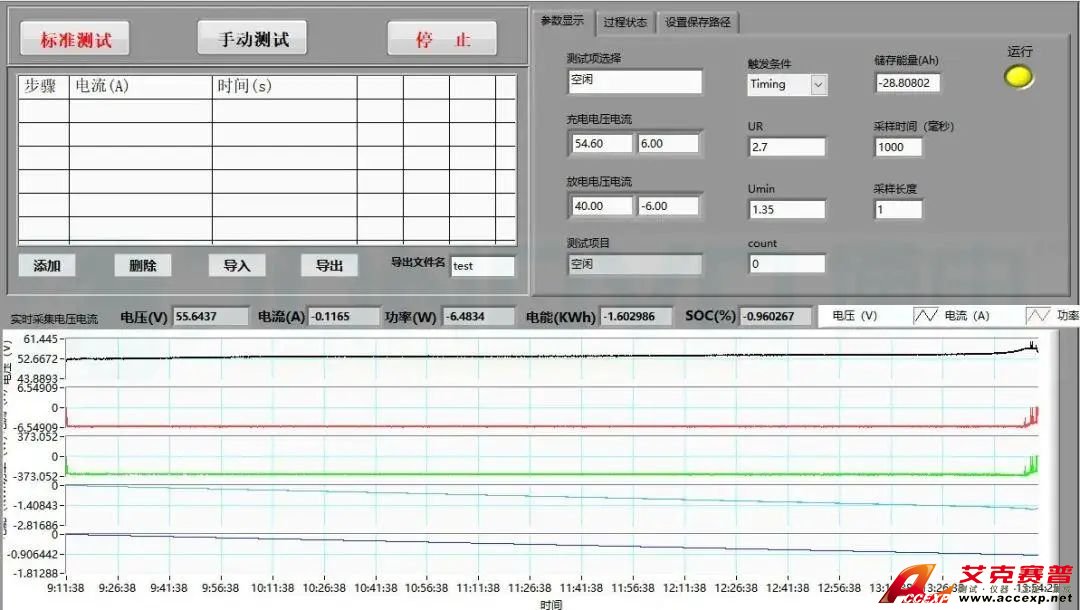The height and width of the screenshot is (610, 1080).
Task: Click the yellow 运行 status LED
Action: tap(1019, 76)
